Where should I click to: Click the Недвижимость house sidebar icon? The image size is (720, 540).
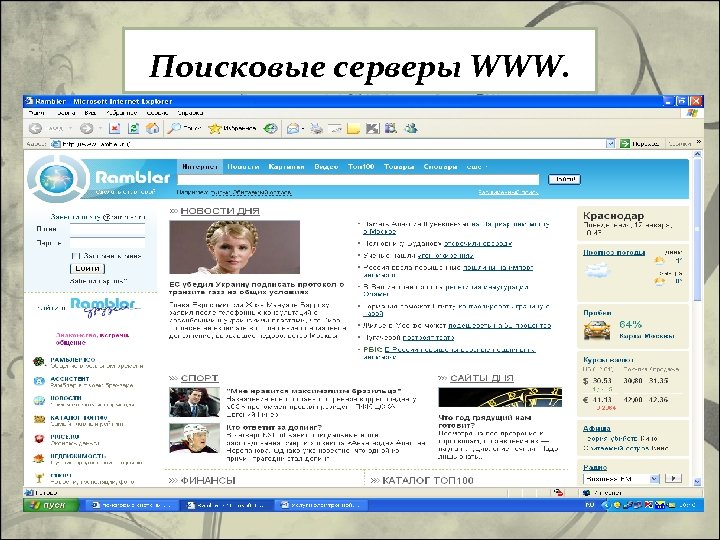(x=39, y=458)
